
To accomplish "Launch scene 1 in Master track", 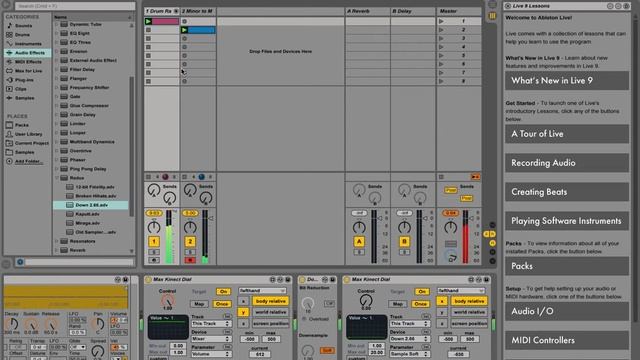I will pyautogui.click(x=441, y=21).
